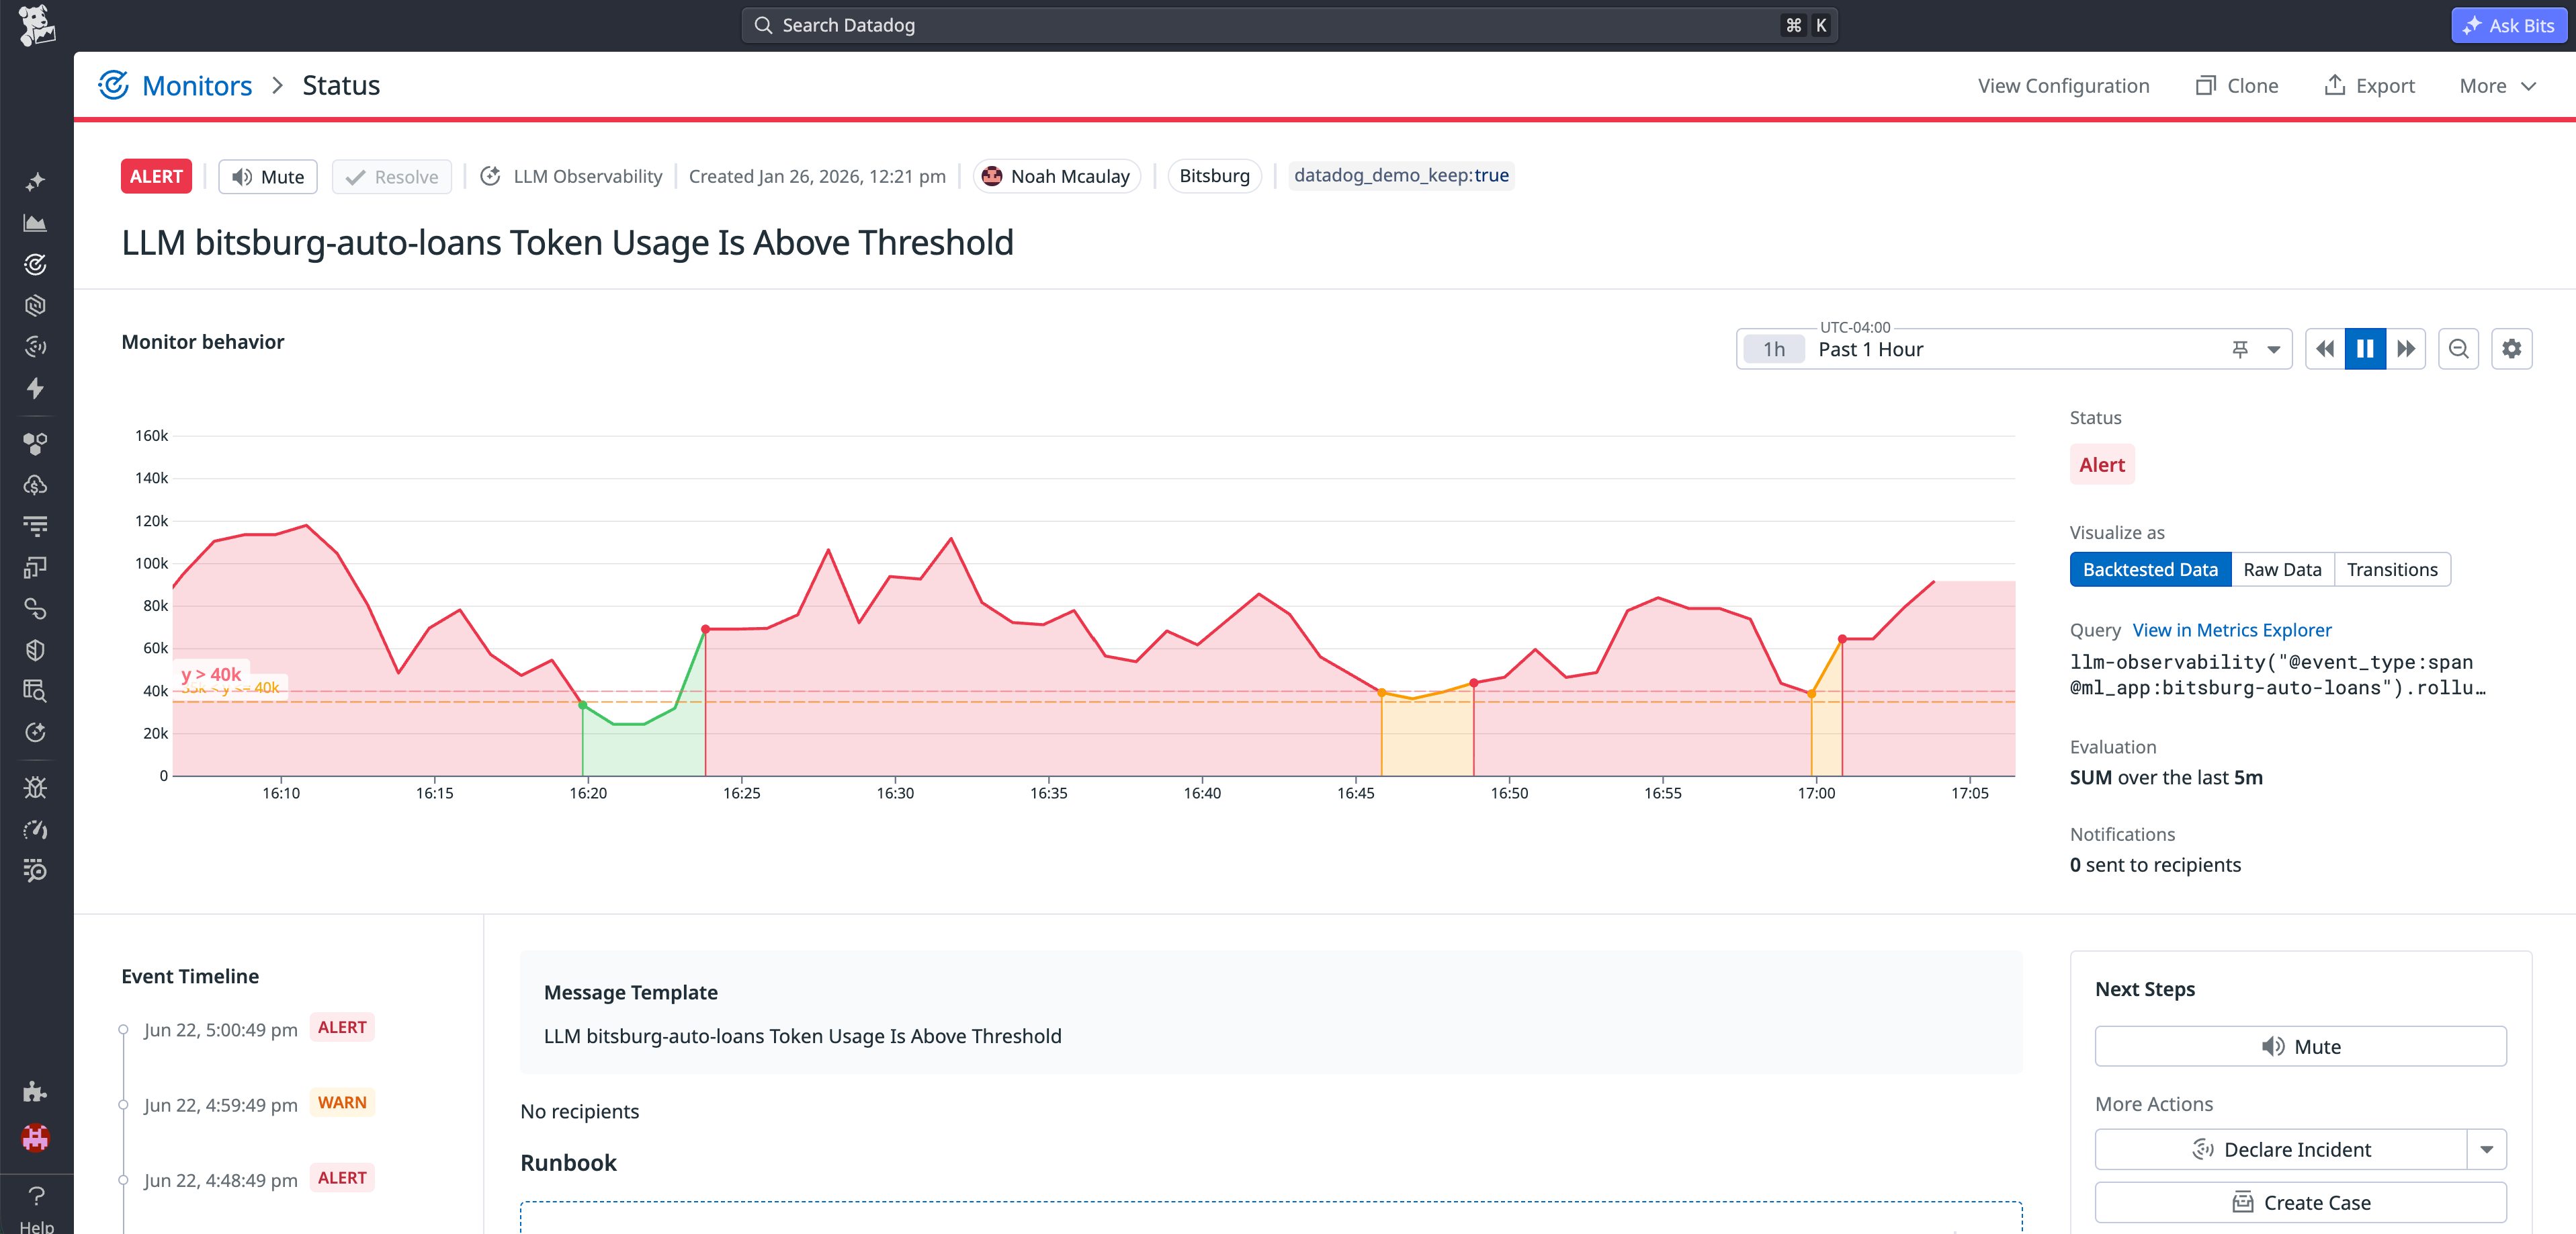The height and width of the screenshot is (1234, 2576).
Task: Open the Monitors target-check sidebar icon
Action: point(35,264)
